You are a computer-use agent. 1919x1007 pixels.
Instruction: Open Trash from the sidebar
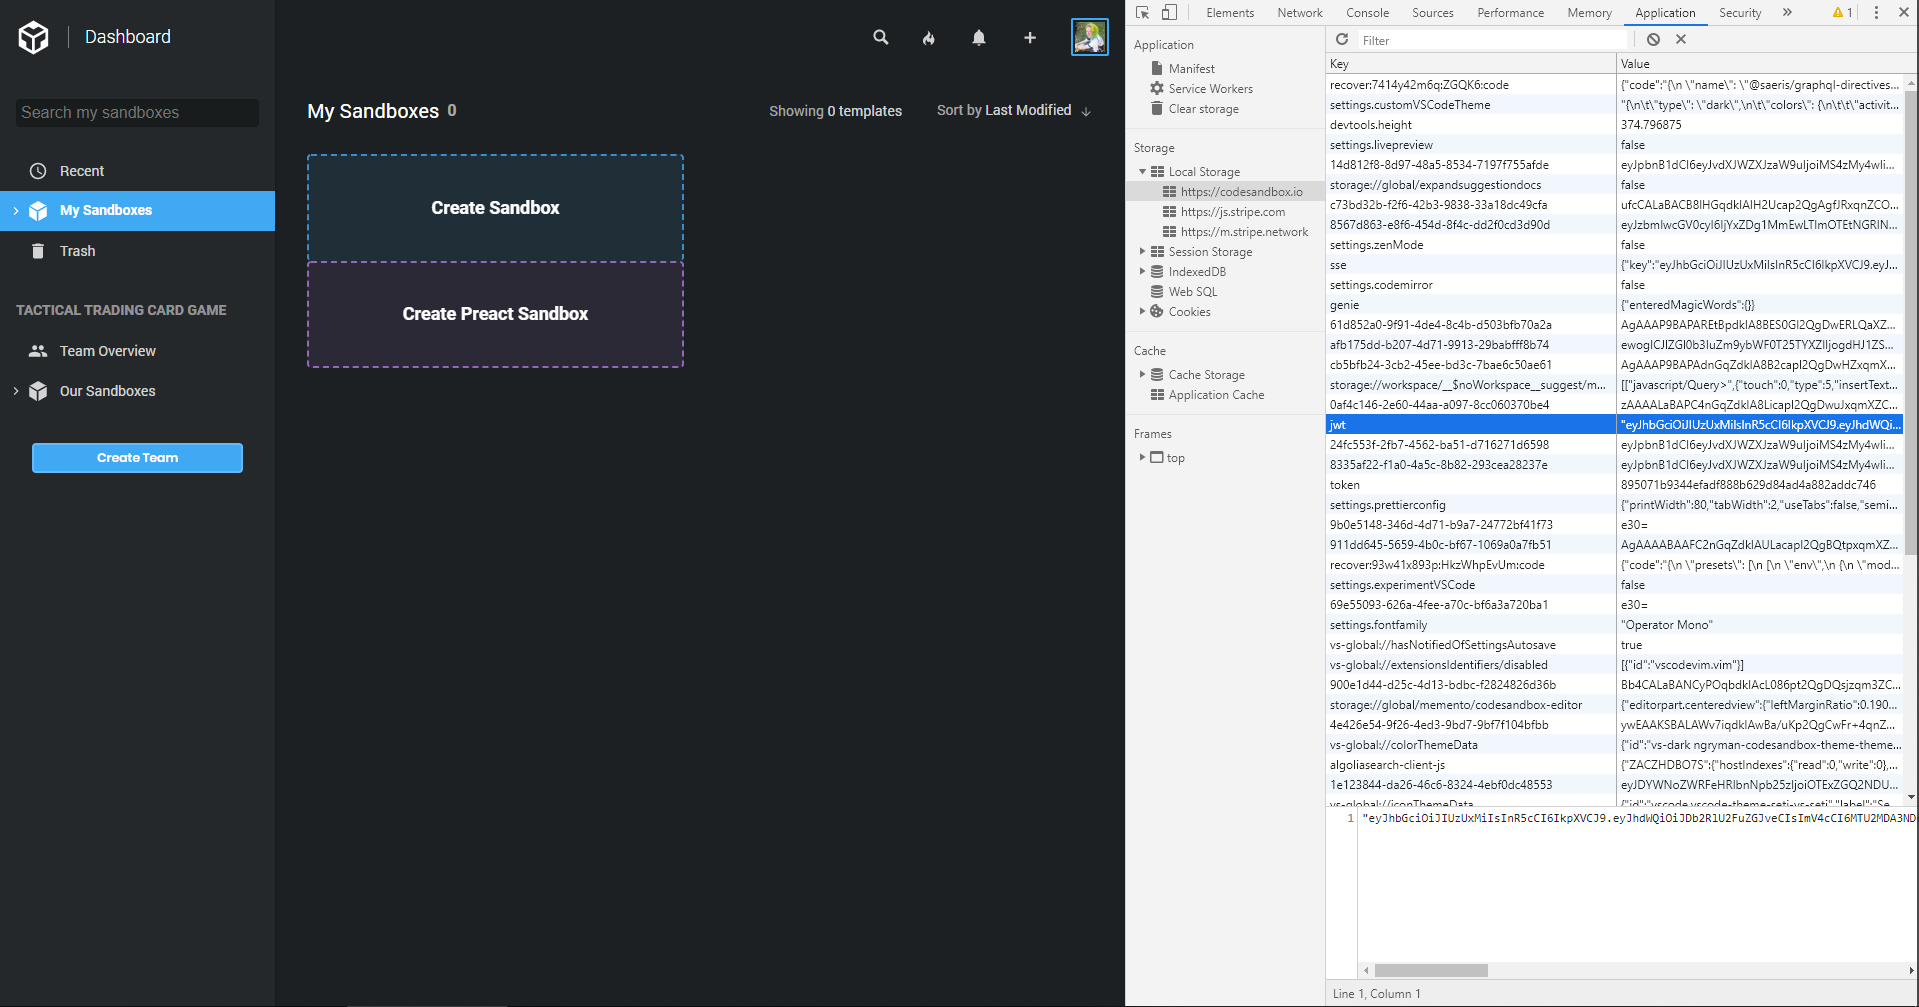tap(79, 250)
